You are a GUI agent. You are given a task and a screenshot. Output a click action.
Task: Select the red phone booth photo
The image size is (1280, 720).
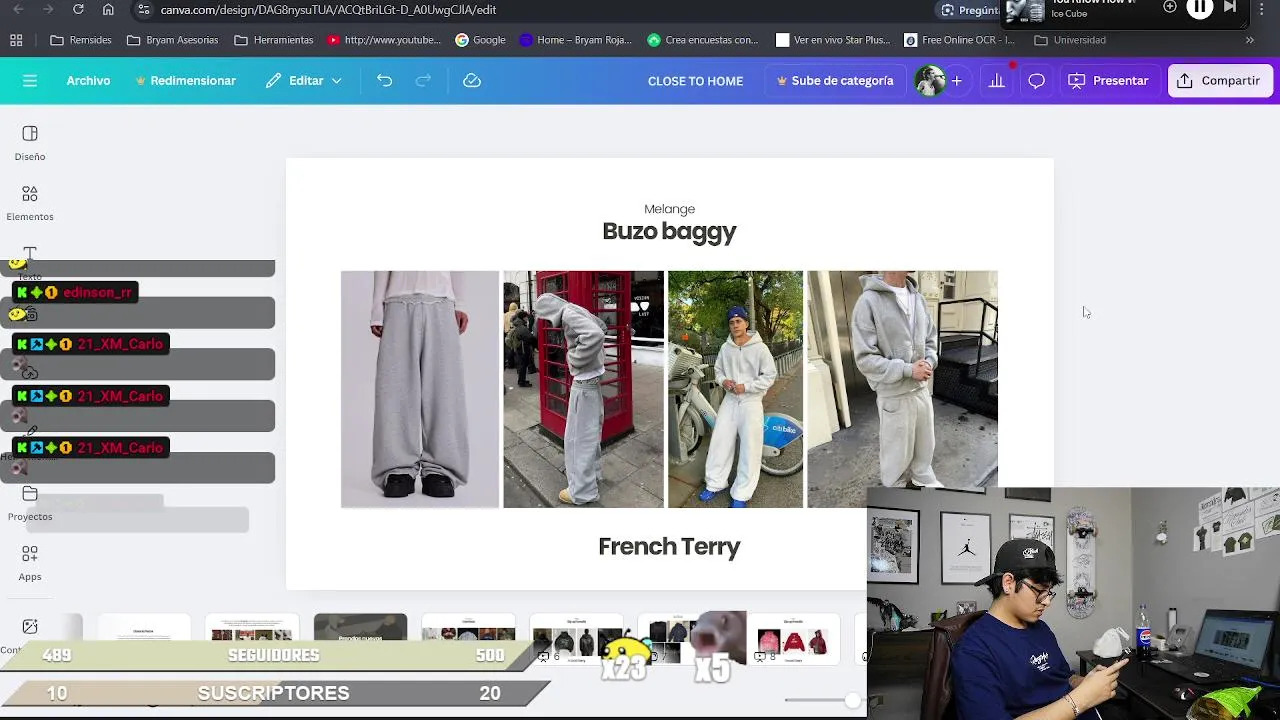coord(583,389)
